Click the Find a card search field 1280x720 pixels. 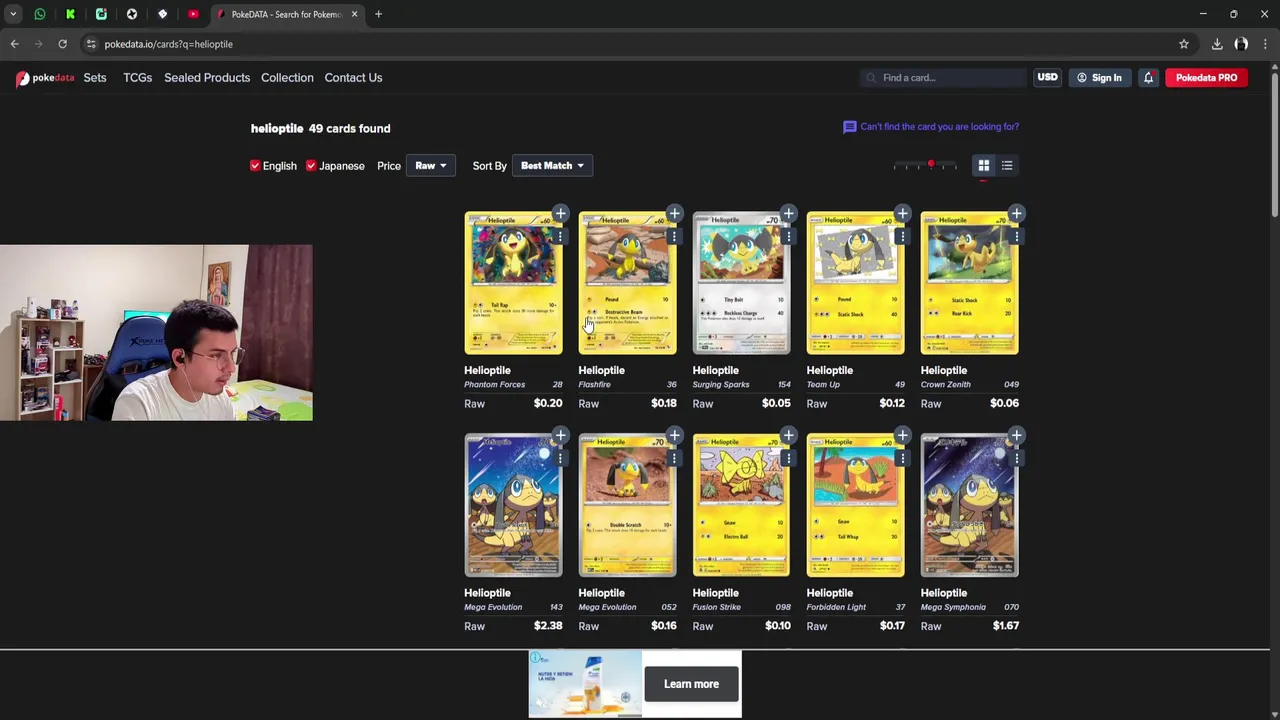944,78
